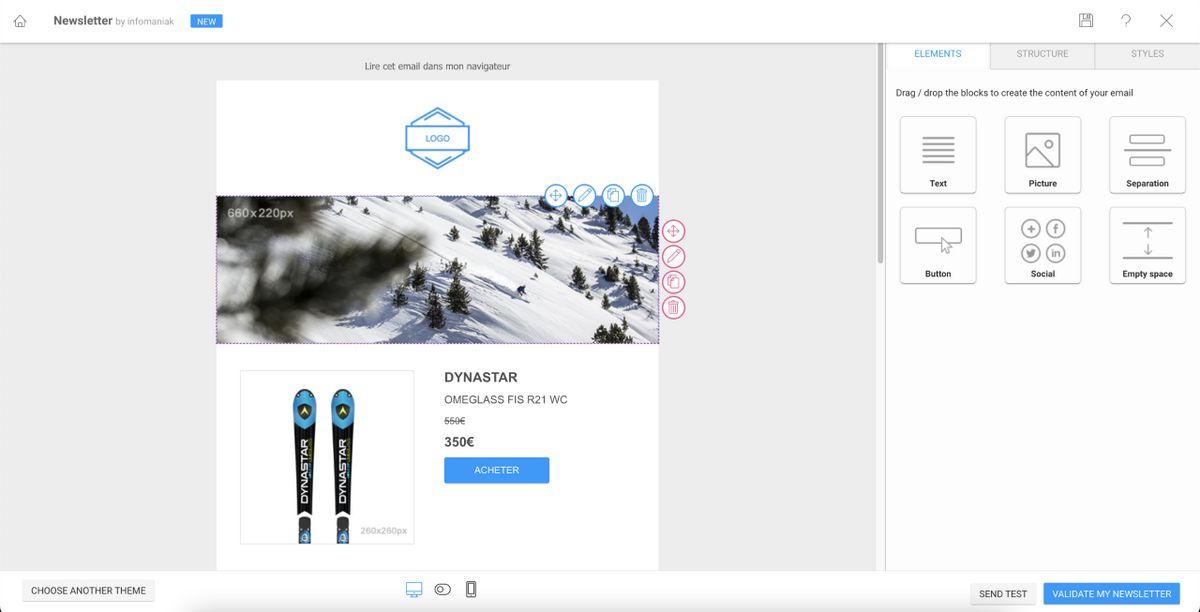The width and height of the screenshot is (1200, 612).
Task: Select the snowy mountain banner image
Action: 437,270
